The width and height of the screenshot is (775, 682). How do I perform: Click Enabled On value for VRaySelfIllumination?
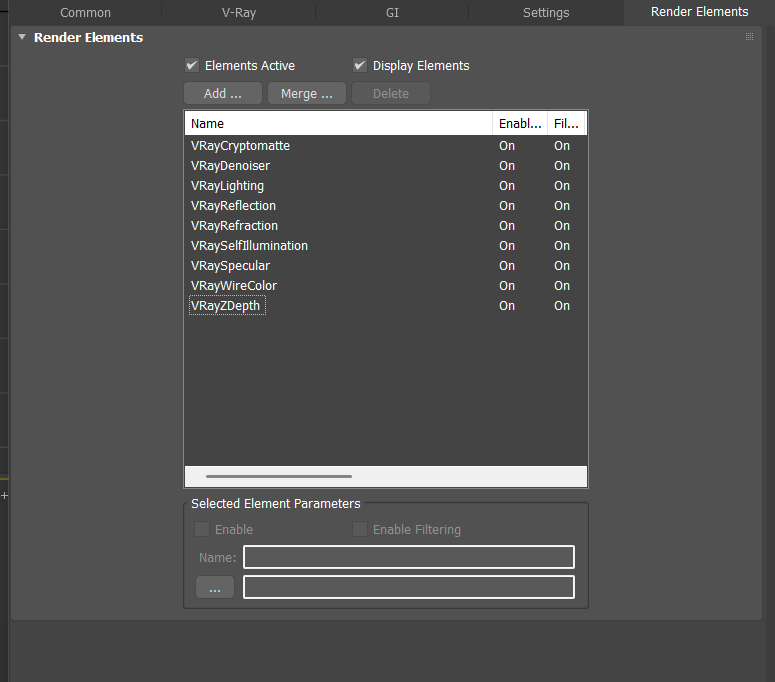point(507,246)
